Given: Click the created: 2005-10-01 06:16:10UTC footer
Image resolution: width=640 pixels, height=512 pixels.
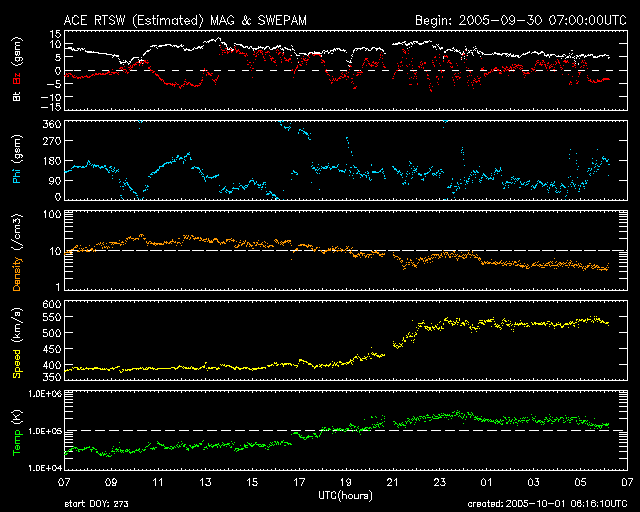Looking at the screenshot, I should pyautogui.click(x=547, y=504).
